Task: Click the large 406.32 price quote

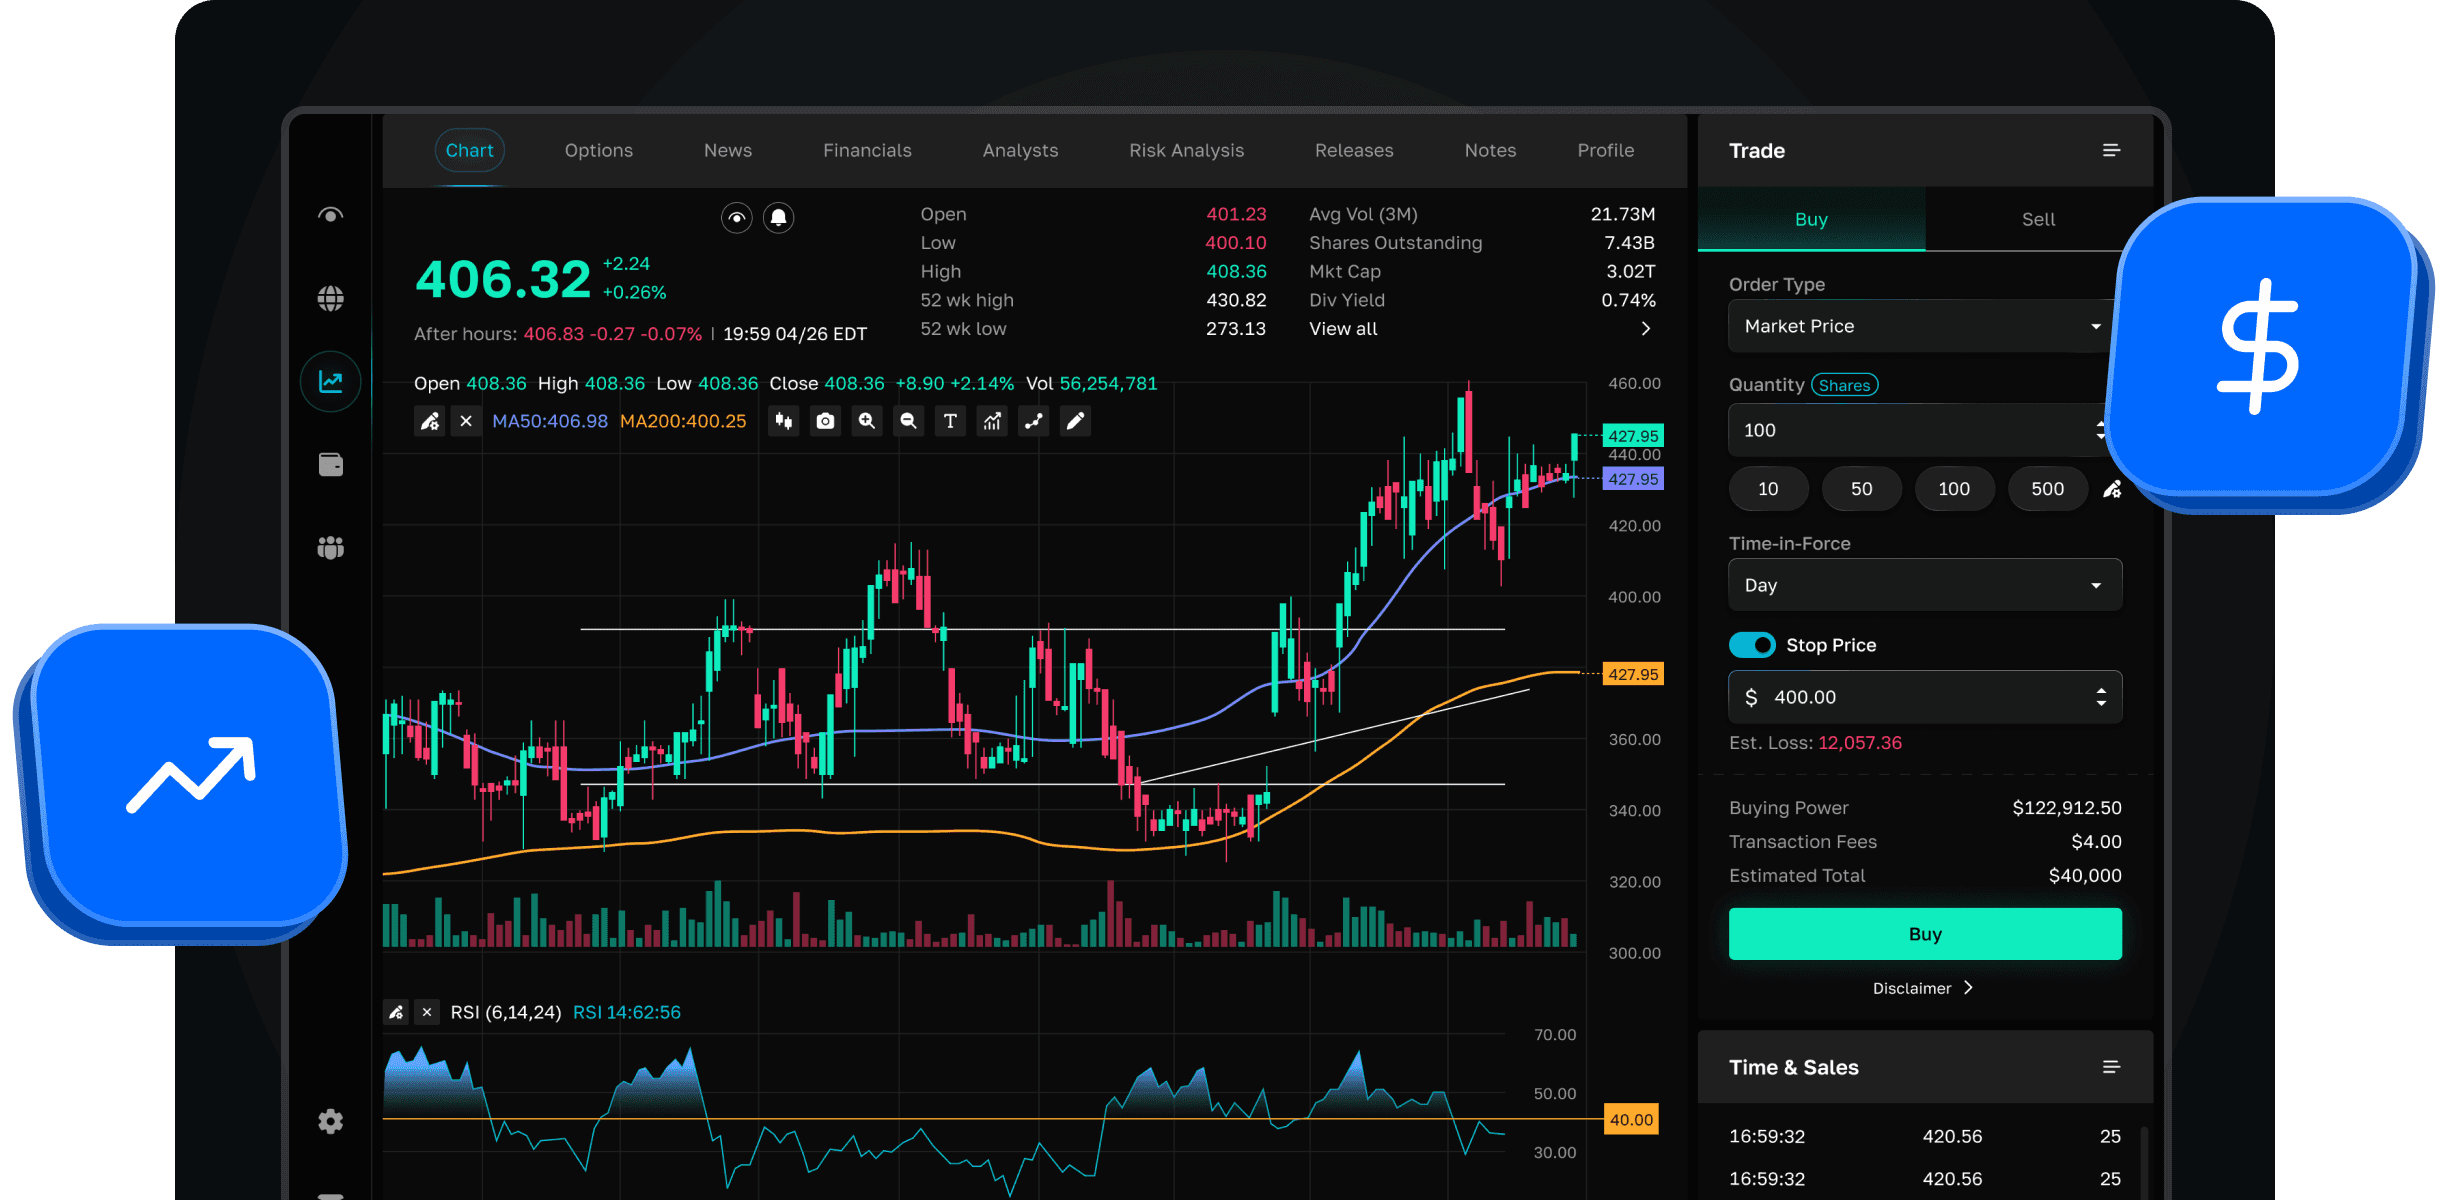Action: point(503,279)
